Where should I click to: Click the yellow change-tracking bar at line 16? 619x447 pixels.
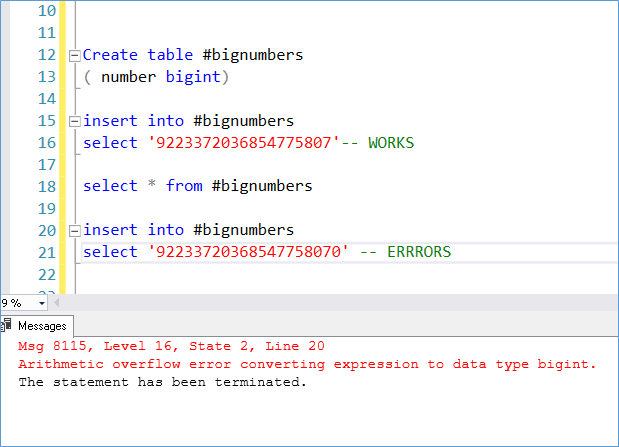pos(62,143)
